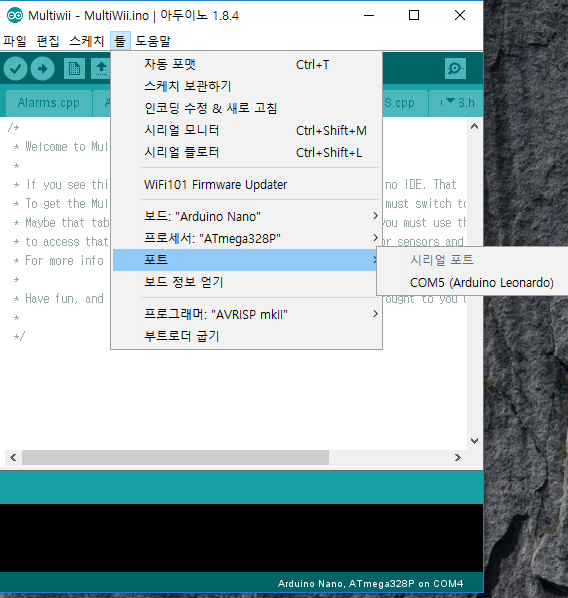568x598 pixels.
Task: Select 인코딩 수정 & 새로 고침
Action: coord(246,108)
